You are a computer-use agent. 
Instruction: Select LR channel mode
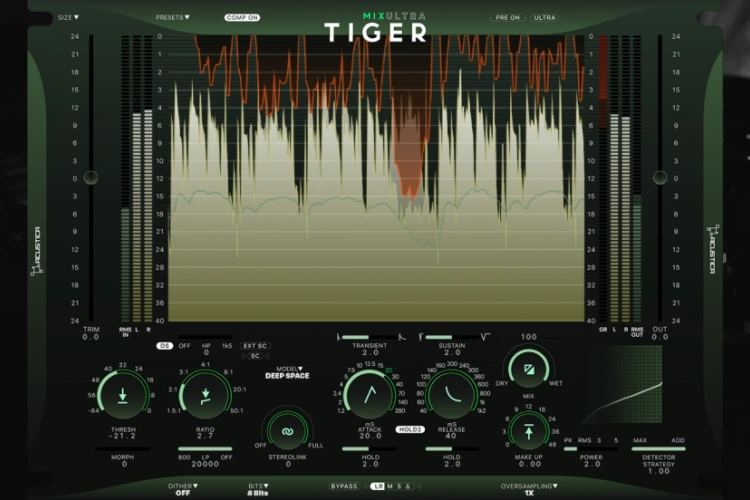378,486
